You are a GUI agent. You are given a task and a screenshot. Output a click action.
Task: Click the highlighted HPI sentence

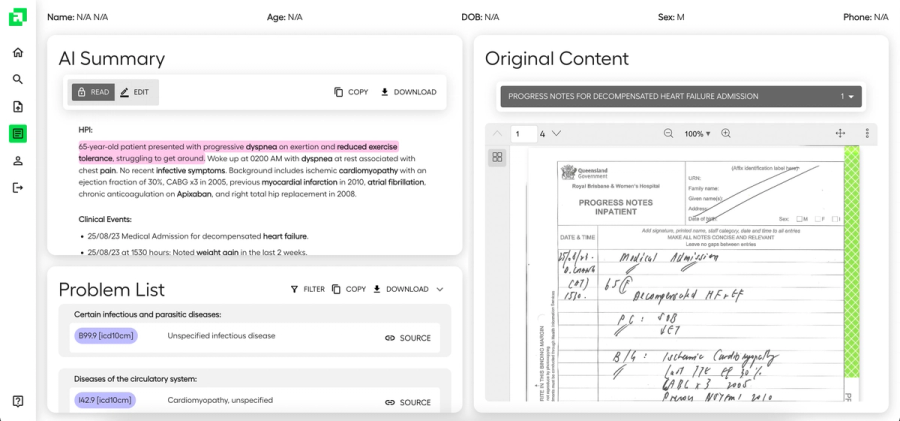coord(238,152)
